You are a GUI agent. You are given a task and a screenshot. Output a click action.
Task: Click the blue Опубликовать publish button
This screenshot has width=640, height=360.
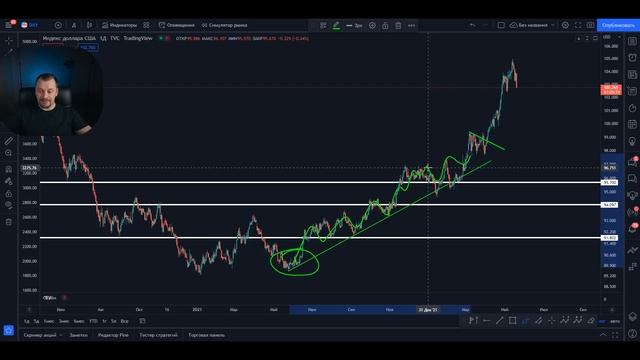pos(618,25)
